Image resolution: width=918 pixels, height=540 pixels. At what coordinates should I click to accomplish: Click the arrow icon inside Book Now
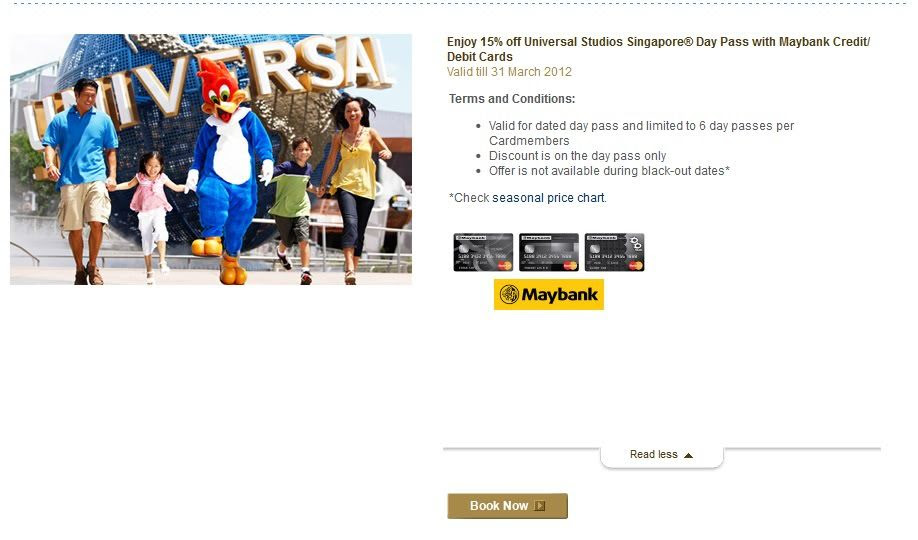(540, 506)
